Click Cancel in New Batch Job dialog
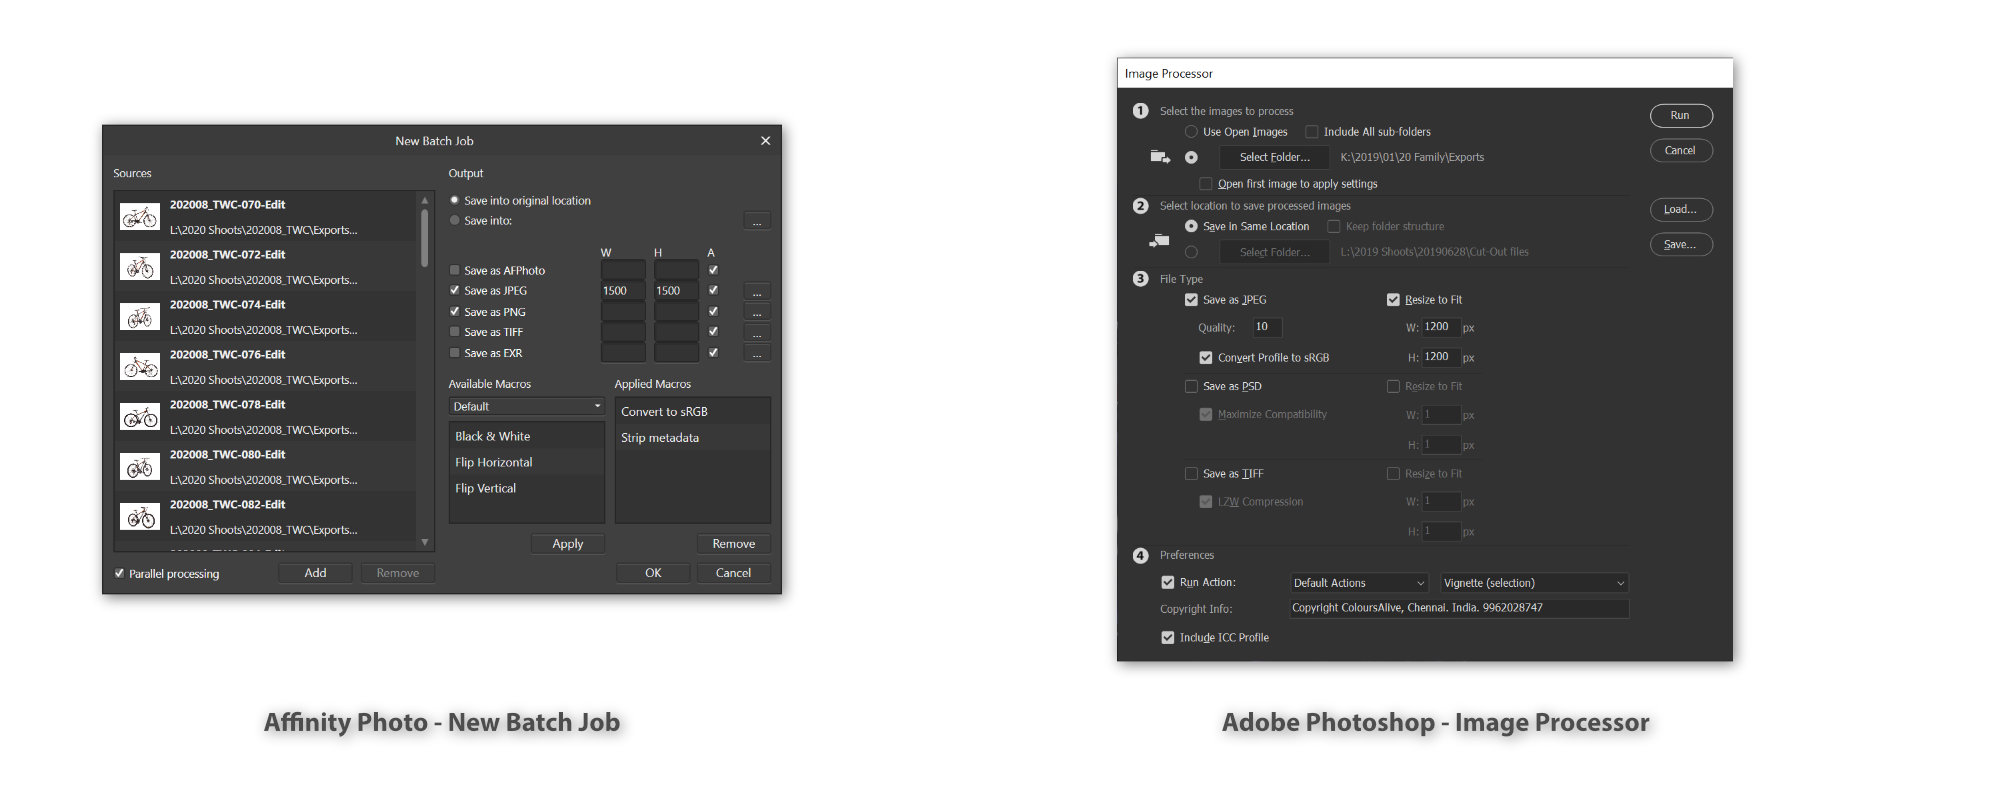The image size is (2000, 797). 733,573
